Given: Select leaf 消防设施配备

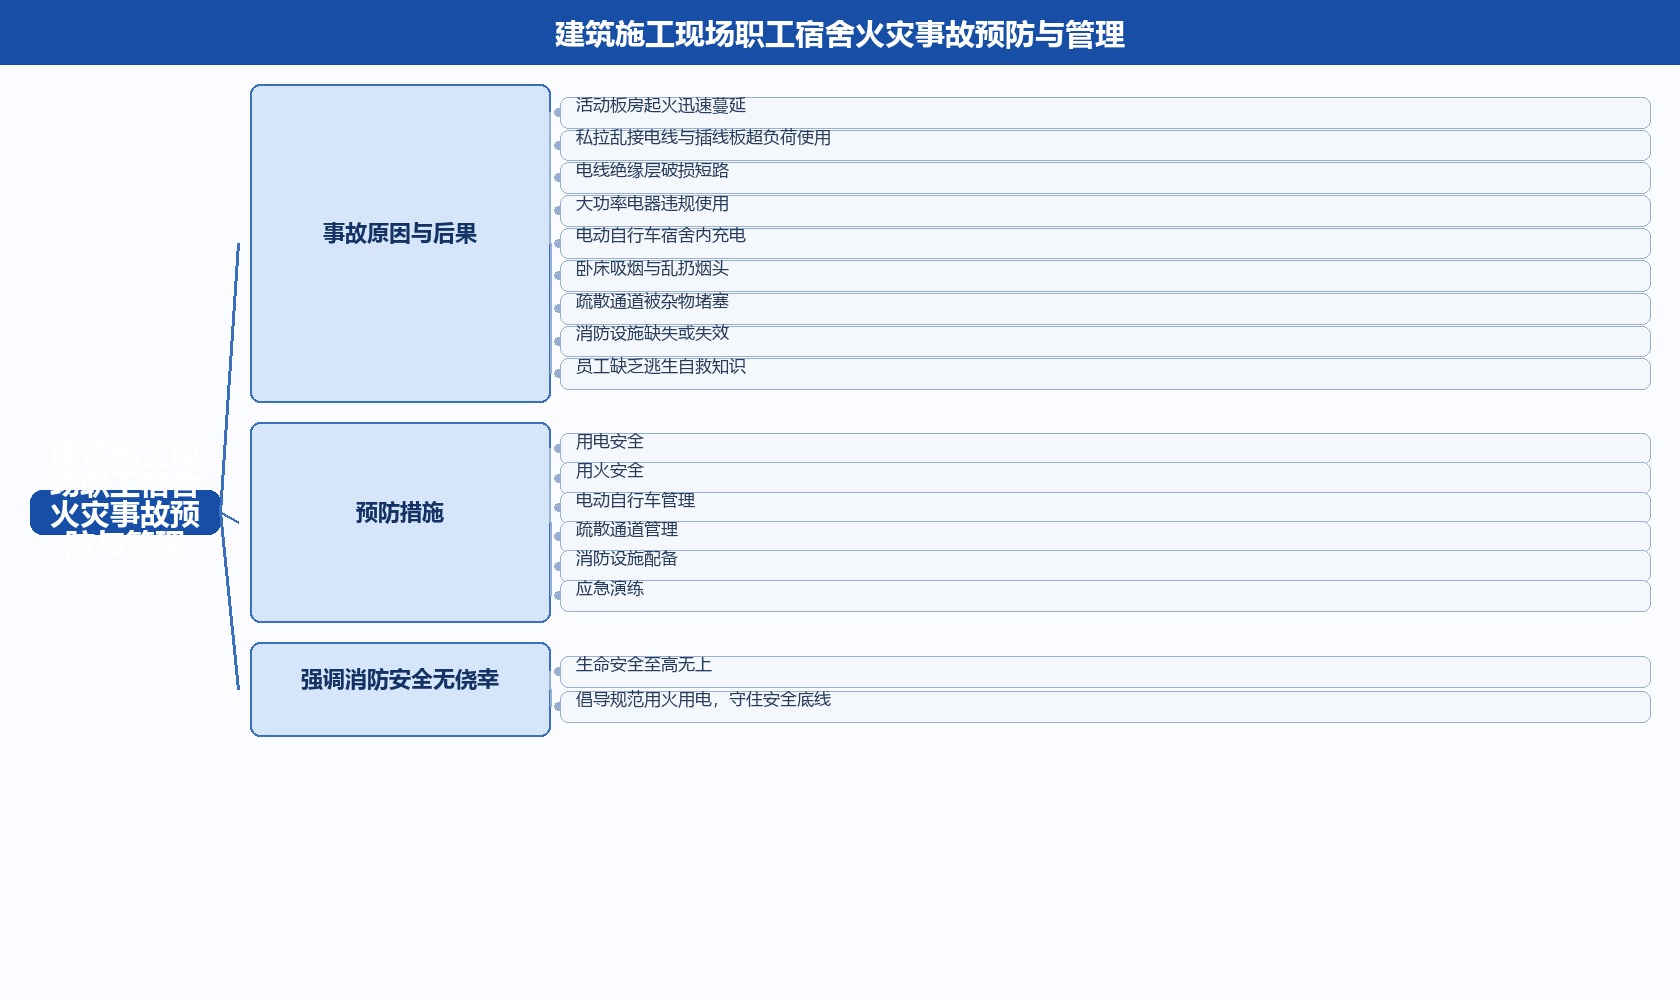Looking at the screenshot, I should point(1105,566).
